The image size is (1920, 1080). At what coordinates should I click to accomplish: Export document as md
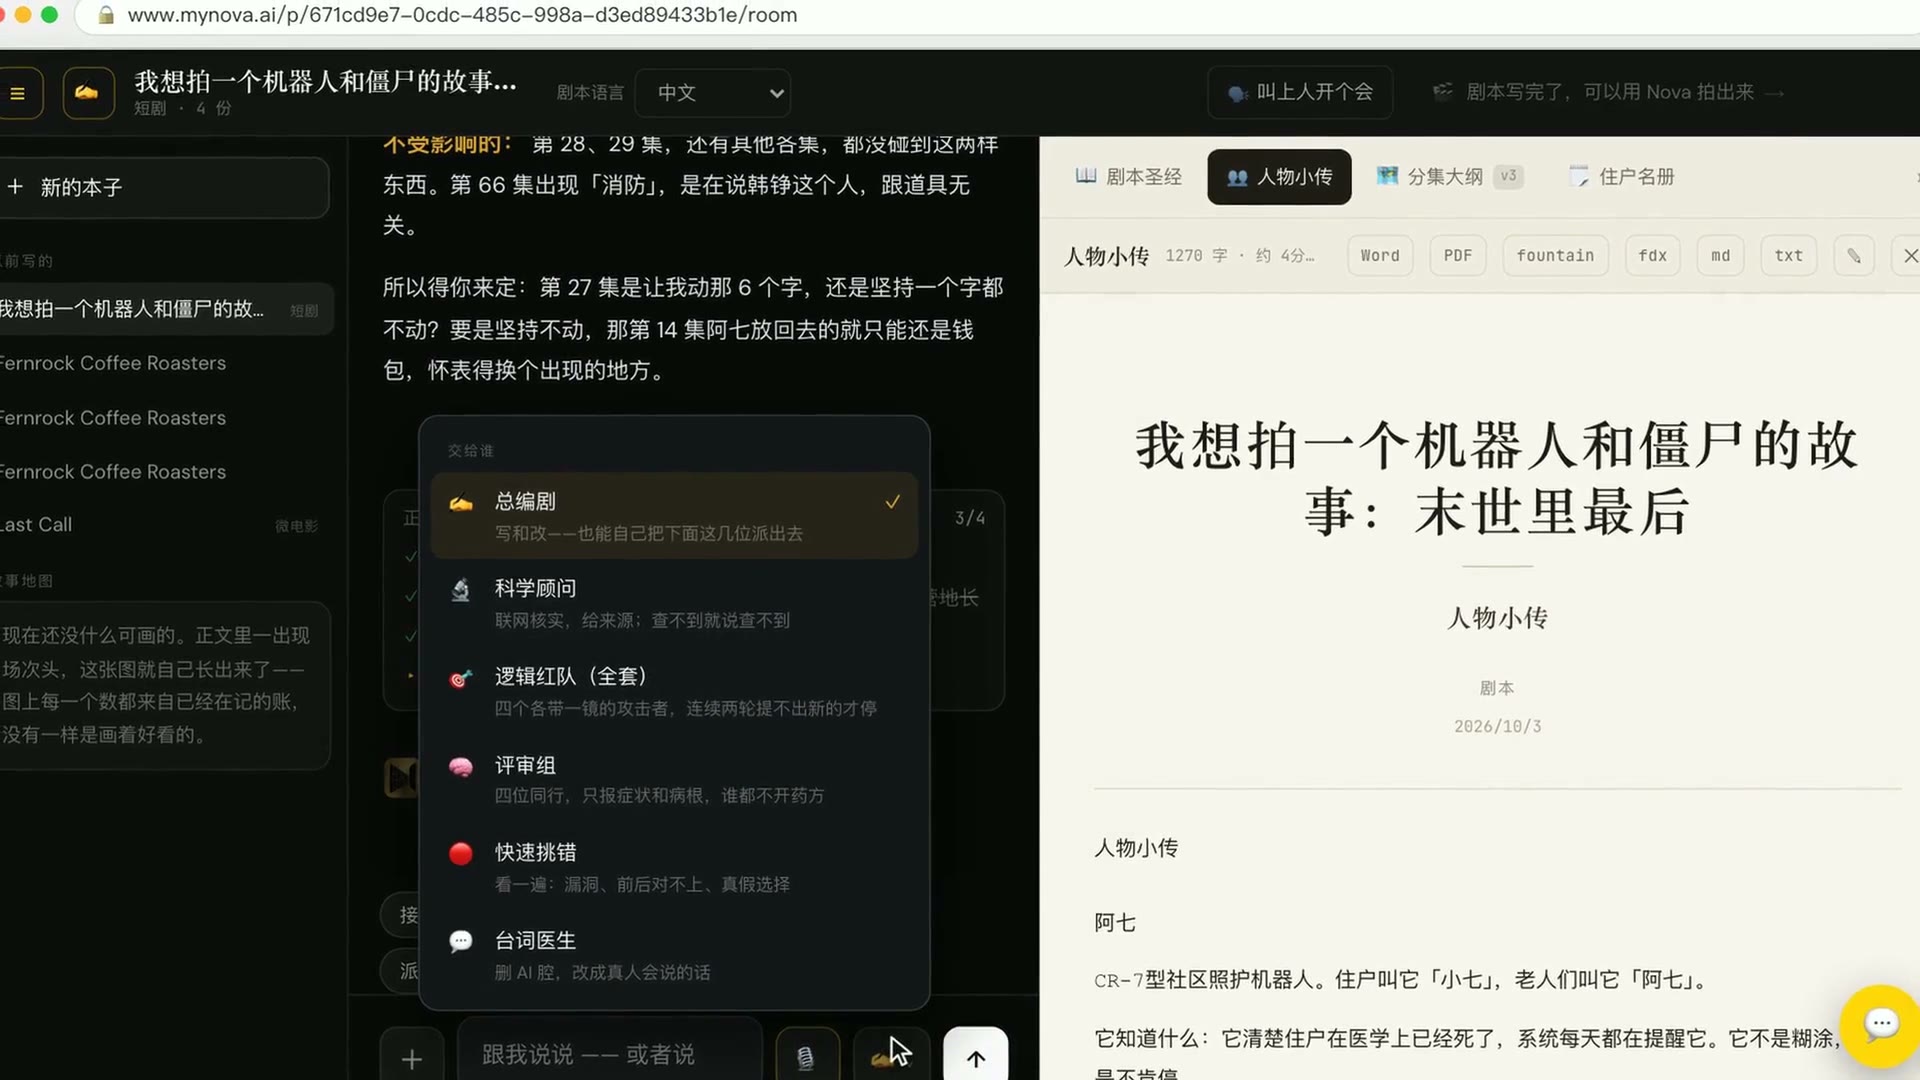(x=1720, y=256)
